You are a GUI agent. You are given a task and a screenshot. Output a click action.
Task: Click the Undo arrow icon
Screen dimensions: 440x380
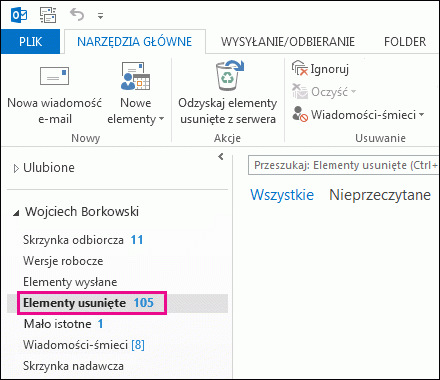[77, 15]
